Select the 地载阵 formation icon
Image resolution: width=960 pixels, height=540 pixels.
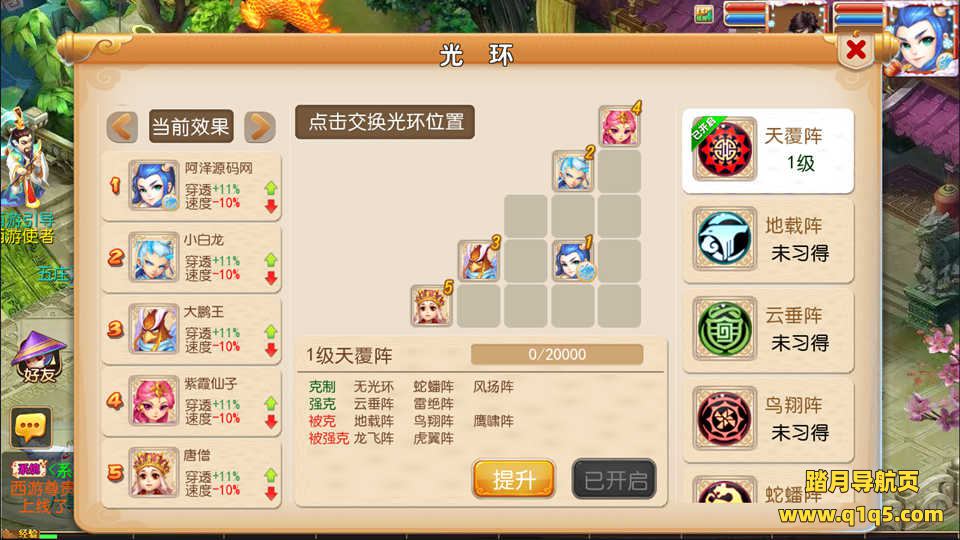(x=724, y=238)
